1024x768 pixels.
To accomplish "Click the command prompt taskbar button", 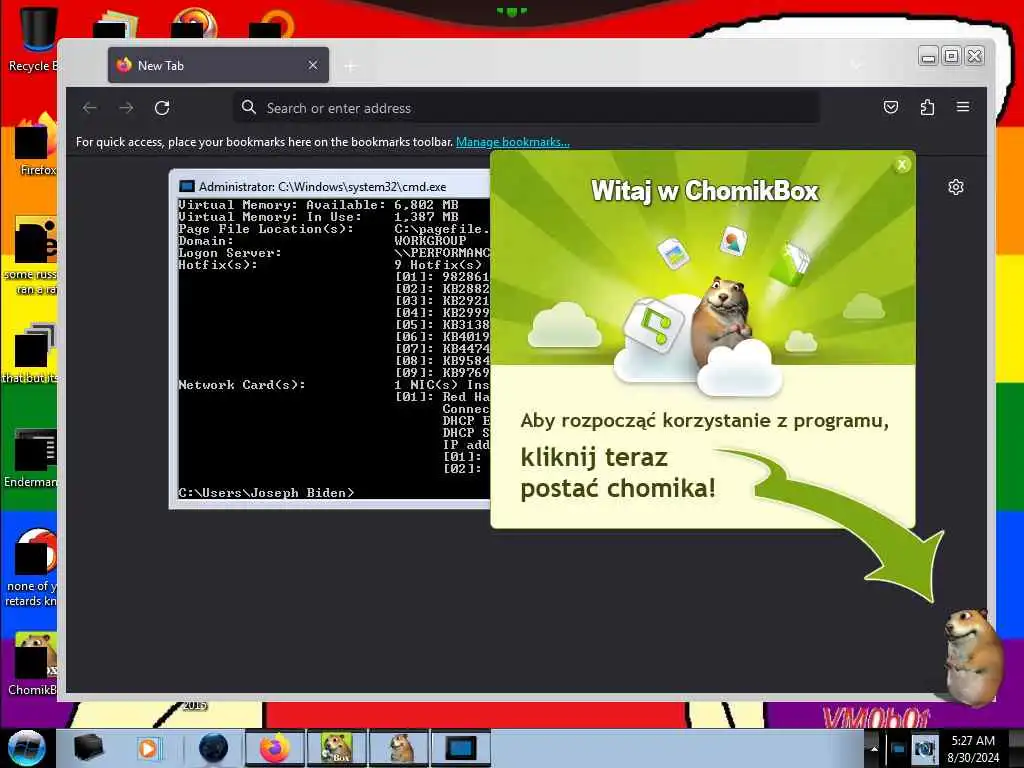I will coord(460,748).
